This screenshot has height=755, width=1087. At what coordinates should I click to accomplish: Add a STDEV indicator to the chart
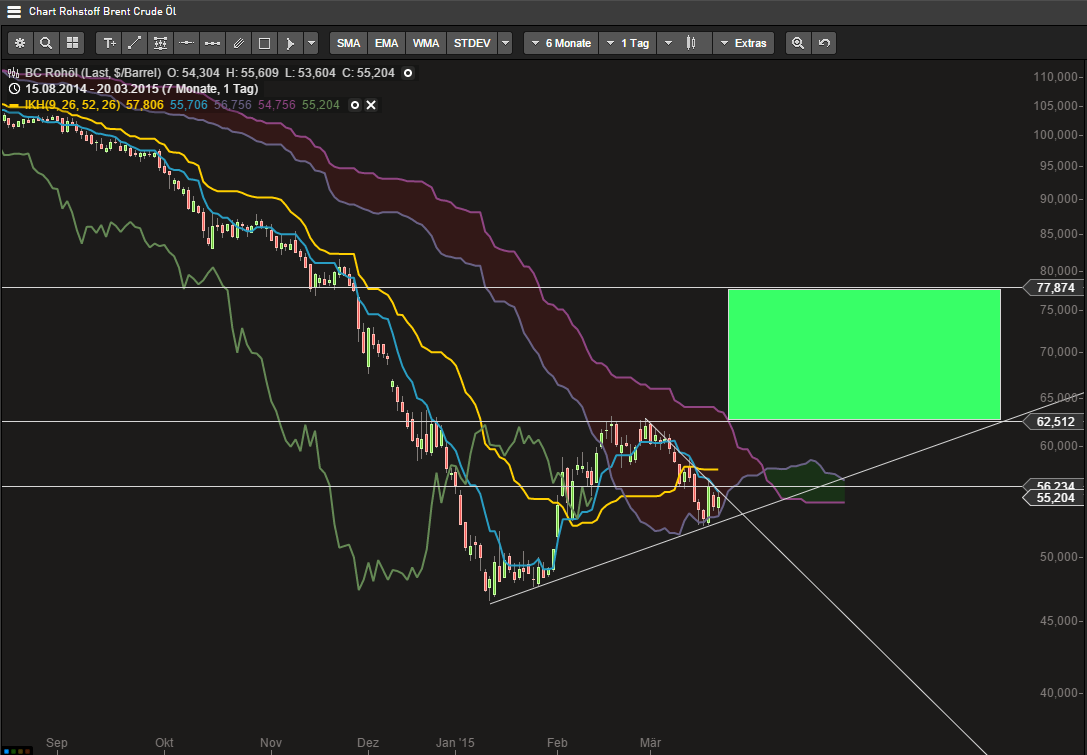click(x=470, y=43)
